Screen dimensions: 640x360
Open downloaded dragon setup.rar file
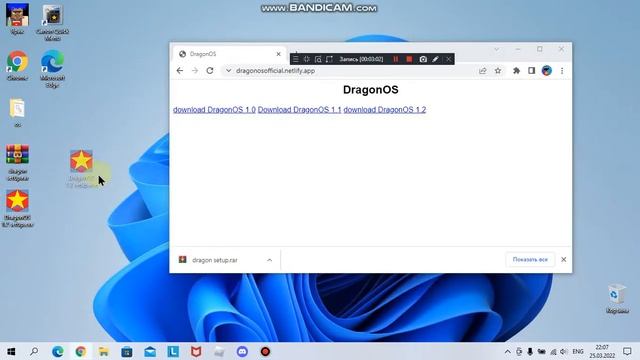215,260
